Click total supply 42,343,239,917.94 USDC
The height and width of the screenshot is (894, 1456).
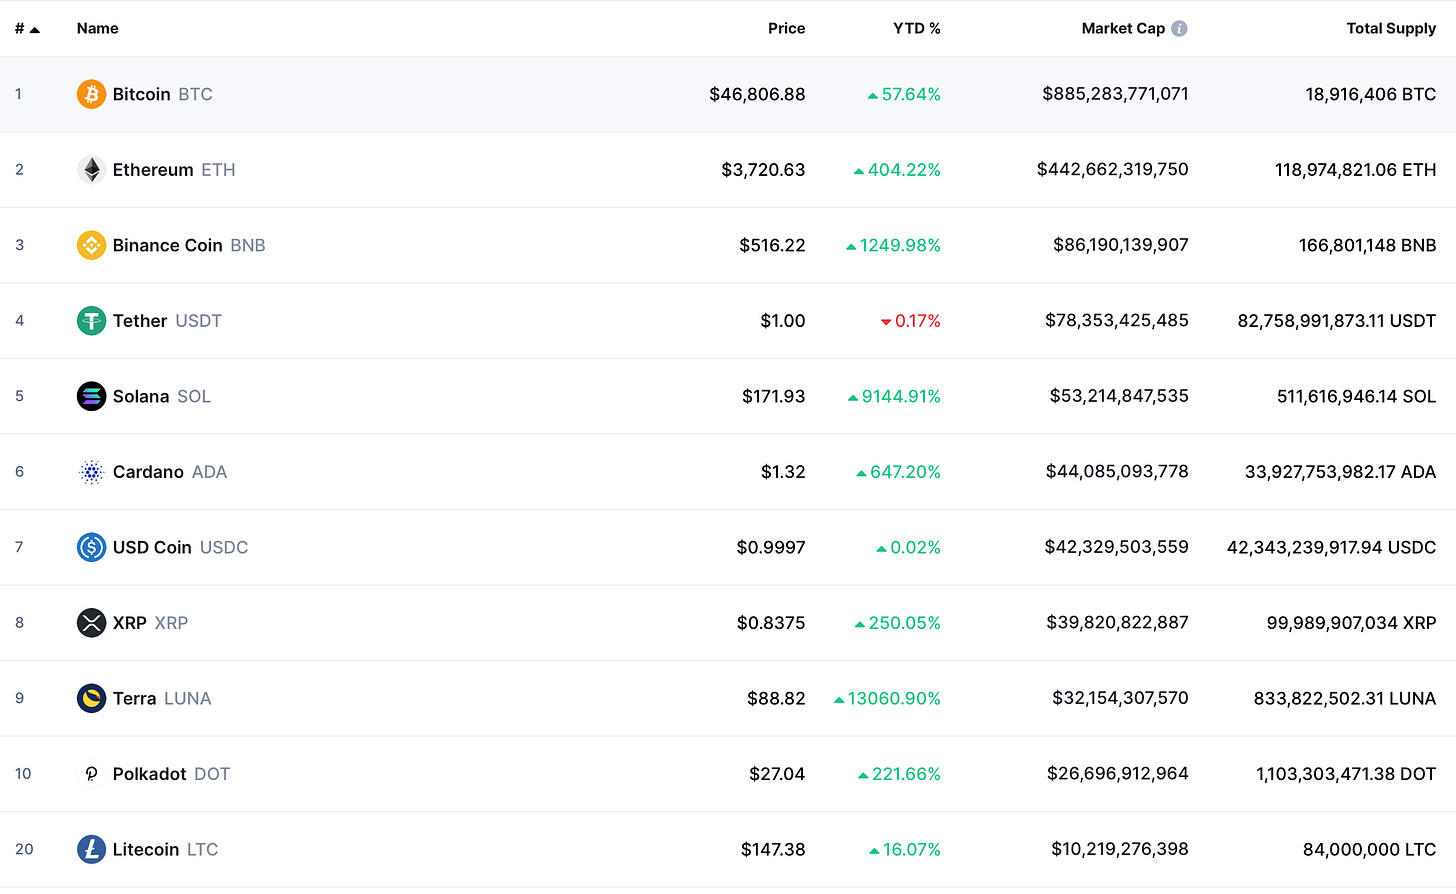(1332, 547)
